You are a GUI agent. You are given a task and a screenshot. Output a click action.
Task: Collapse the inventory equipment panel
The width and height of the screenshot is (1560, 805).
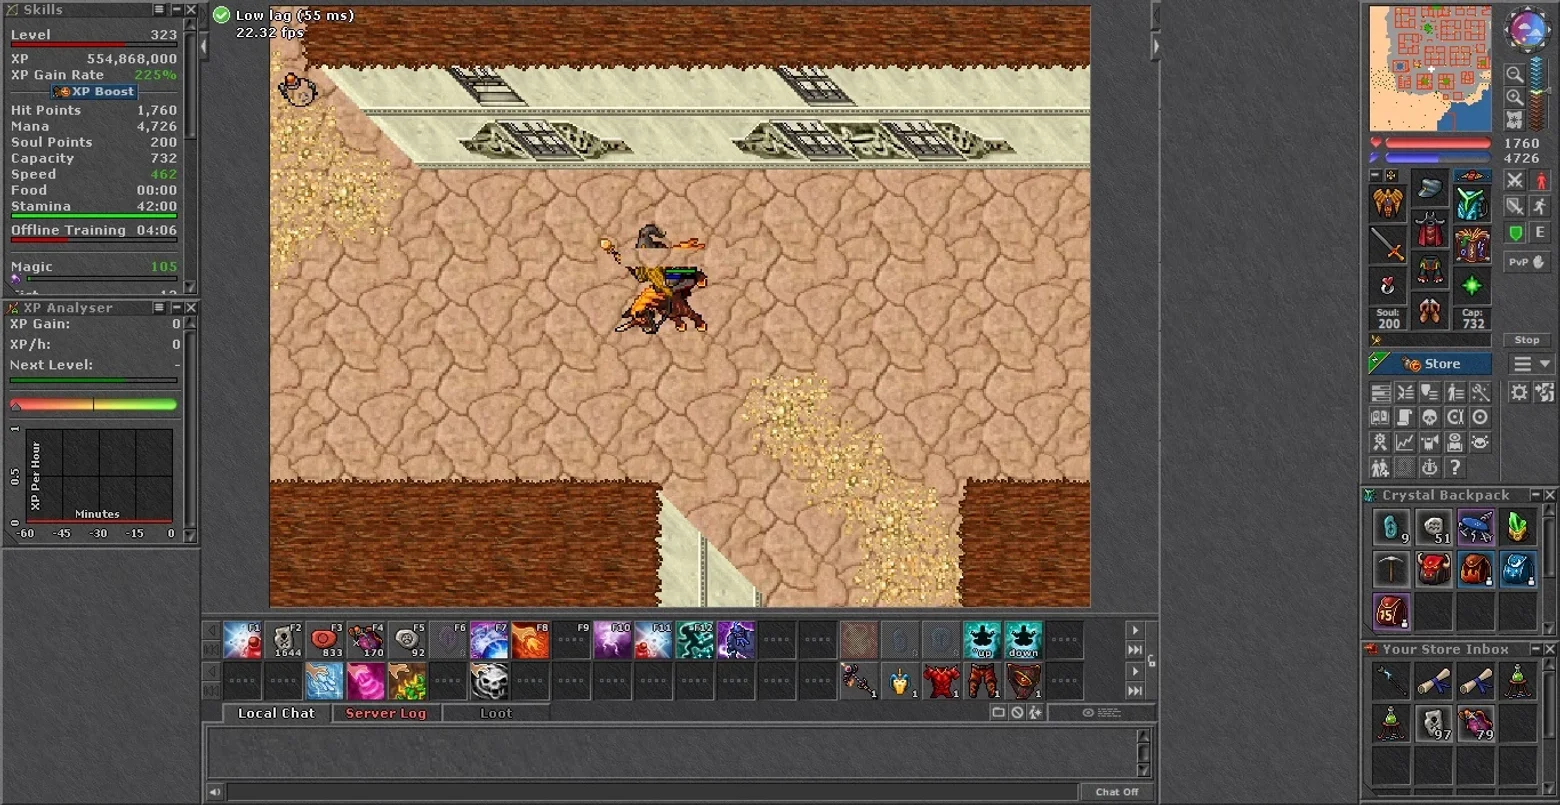[x=1375, y=175]
